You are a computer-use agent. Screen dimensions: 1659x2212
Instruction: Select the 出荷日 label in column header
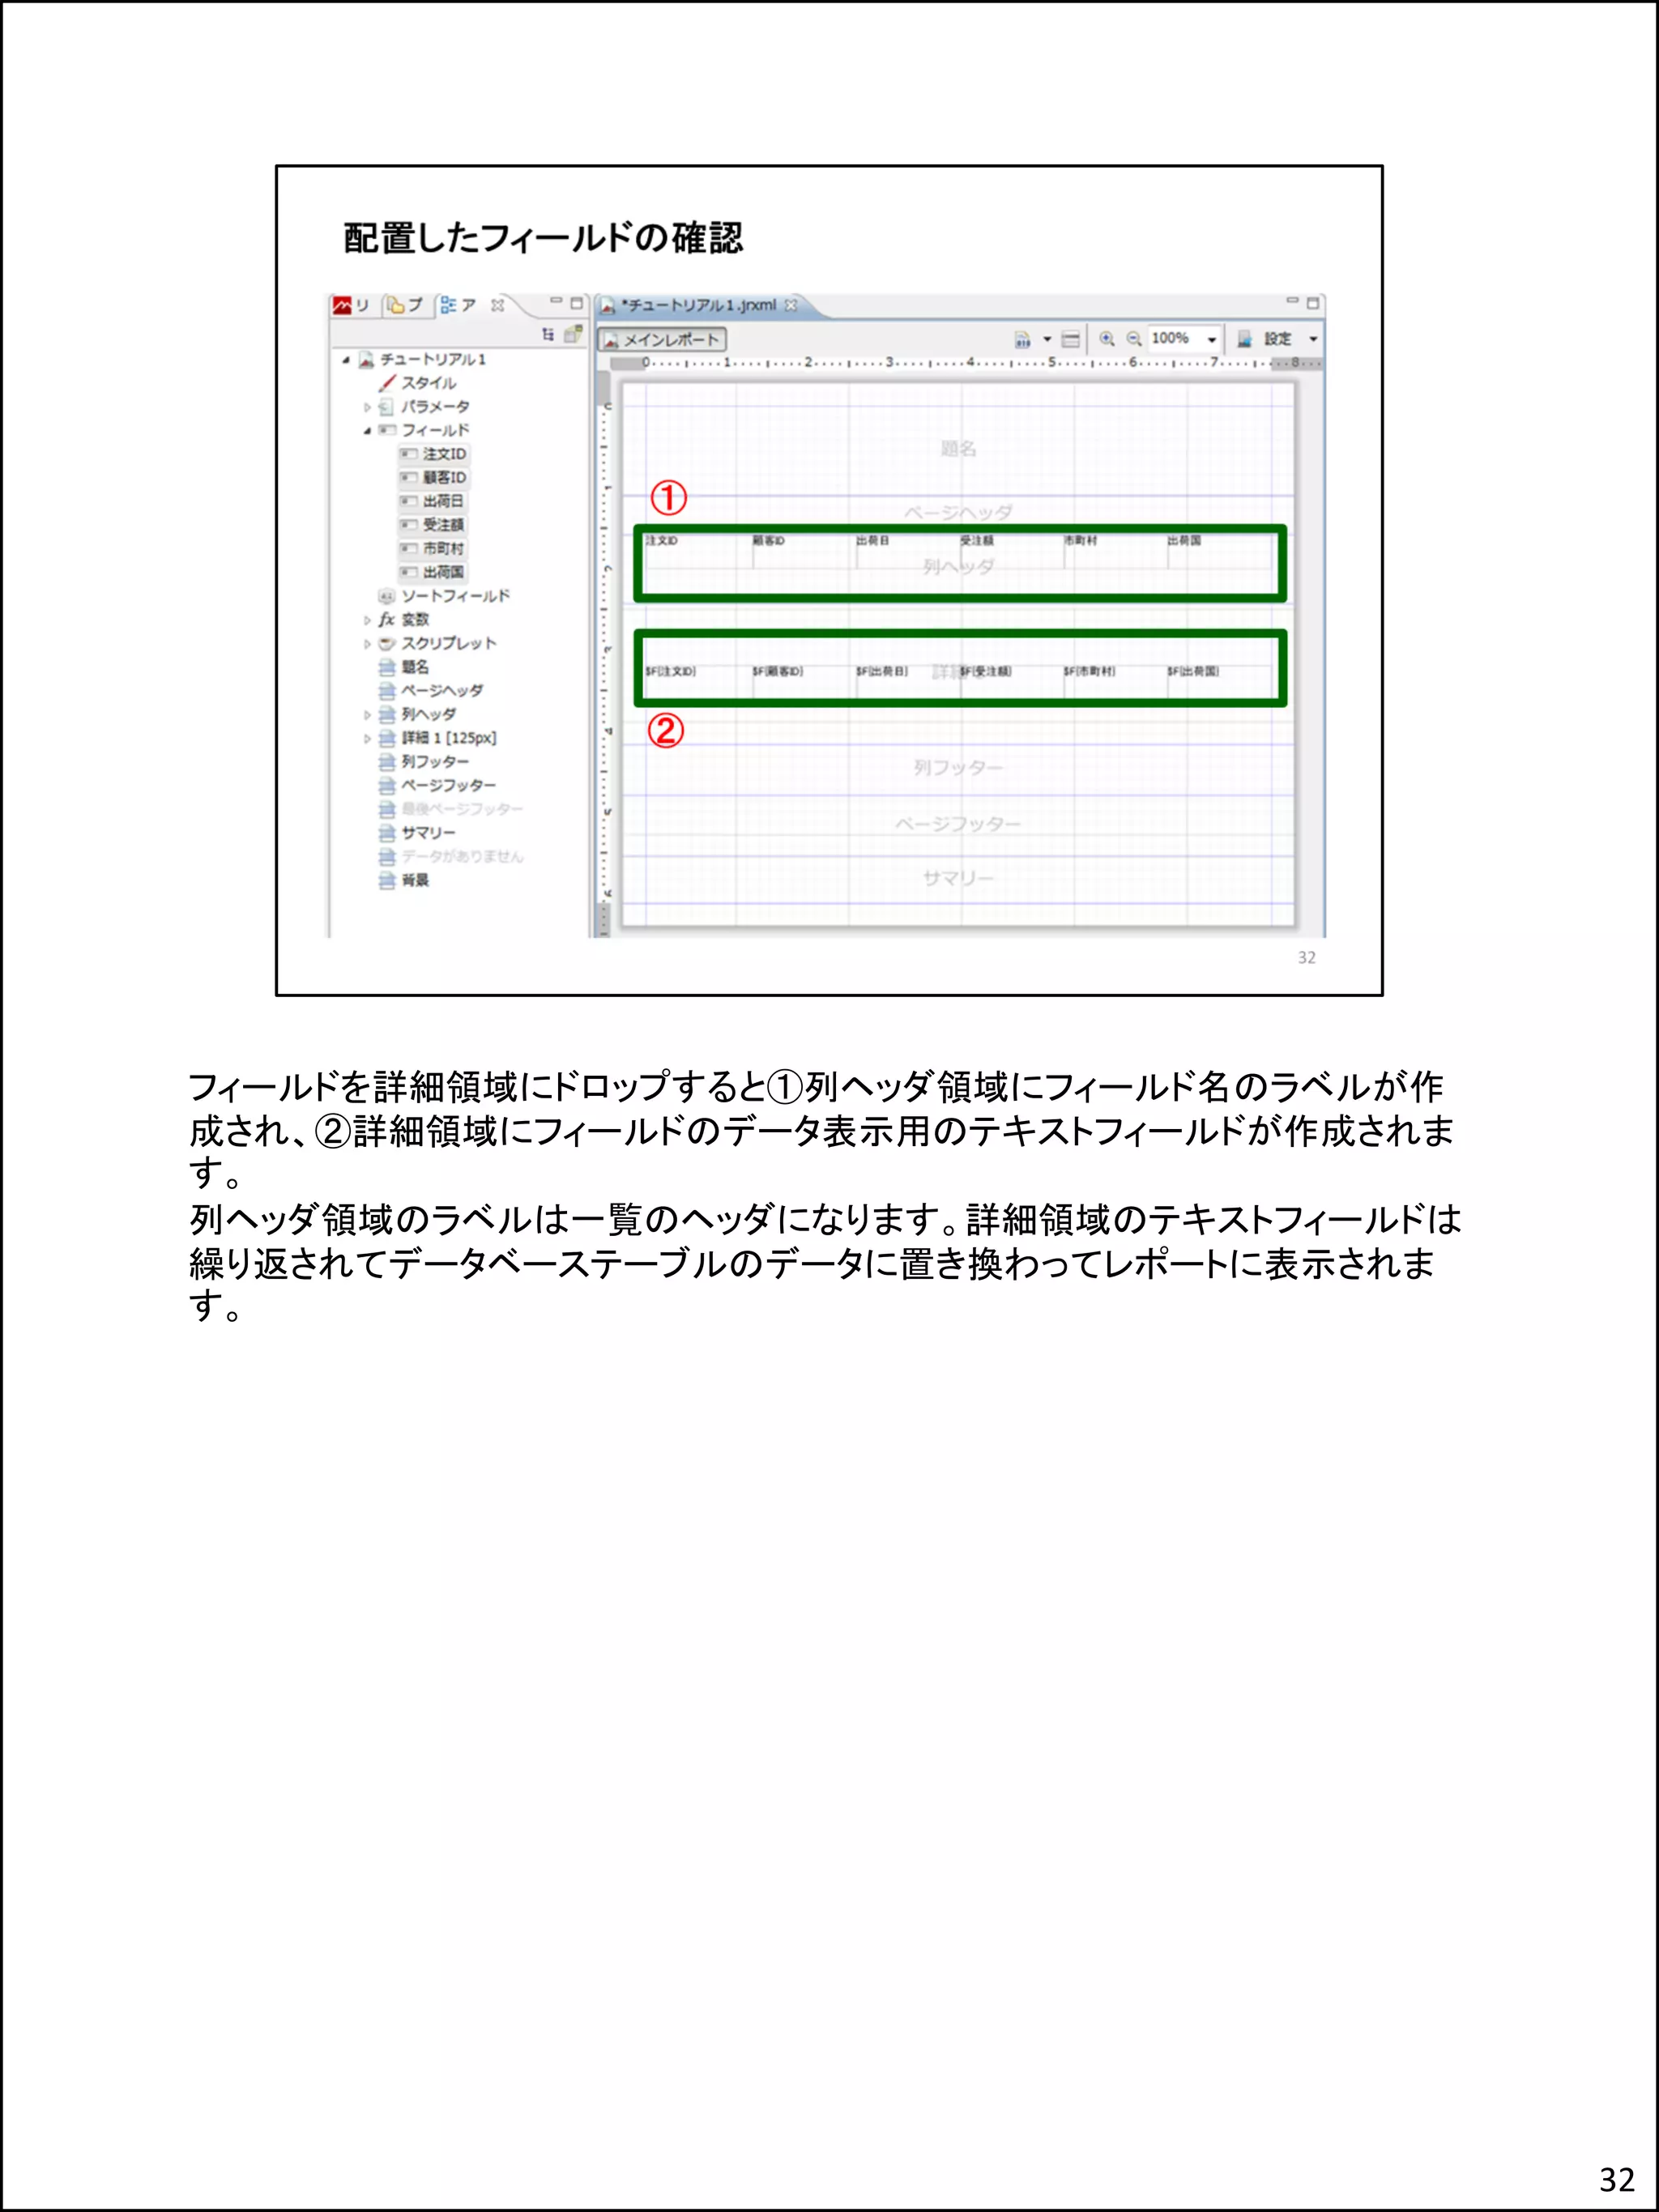[907, 551]
